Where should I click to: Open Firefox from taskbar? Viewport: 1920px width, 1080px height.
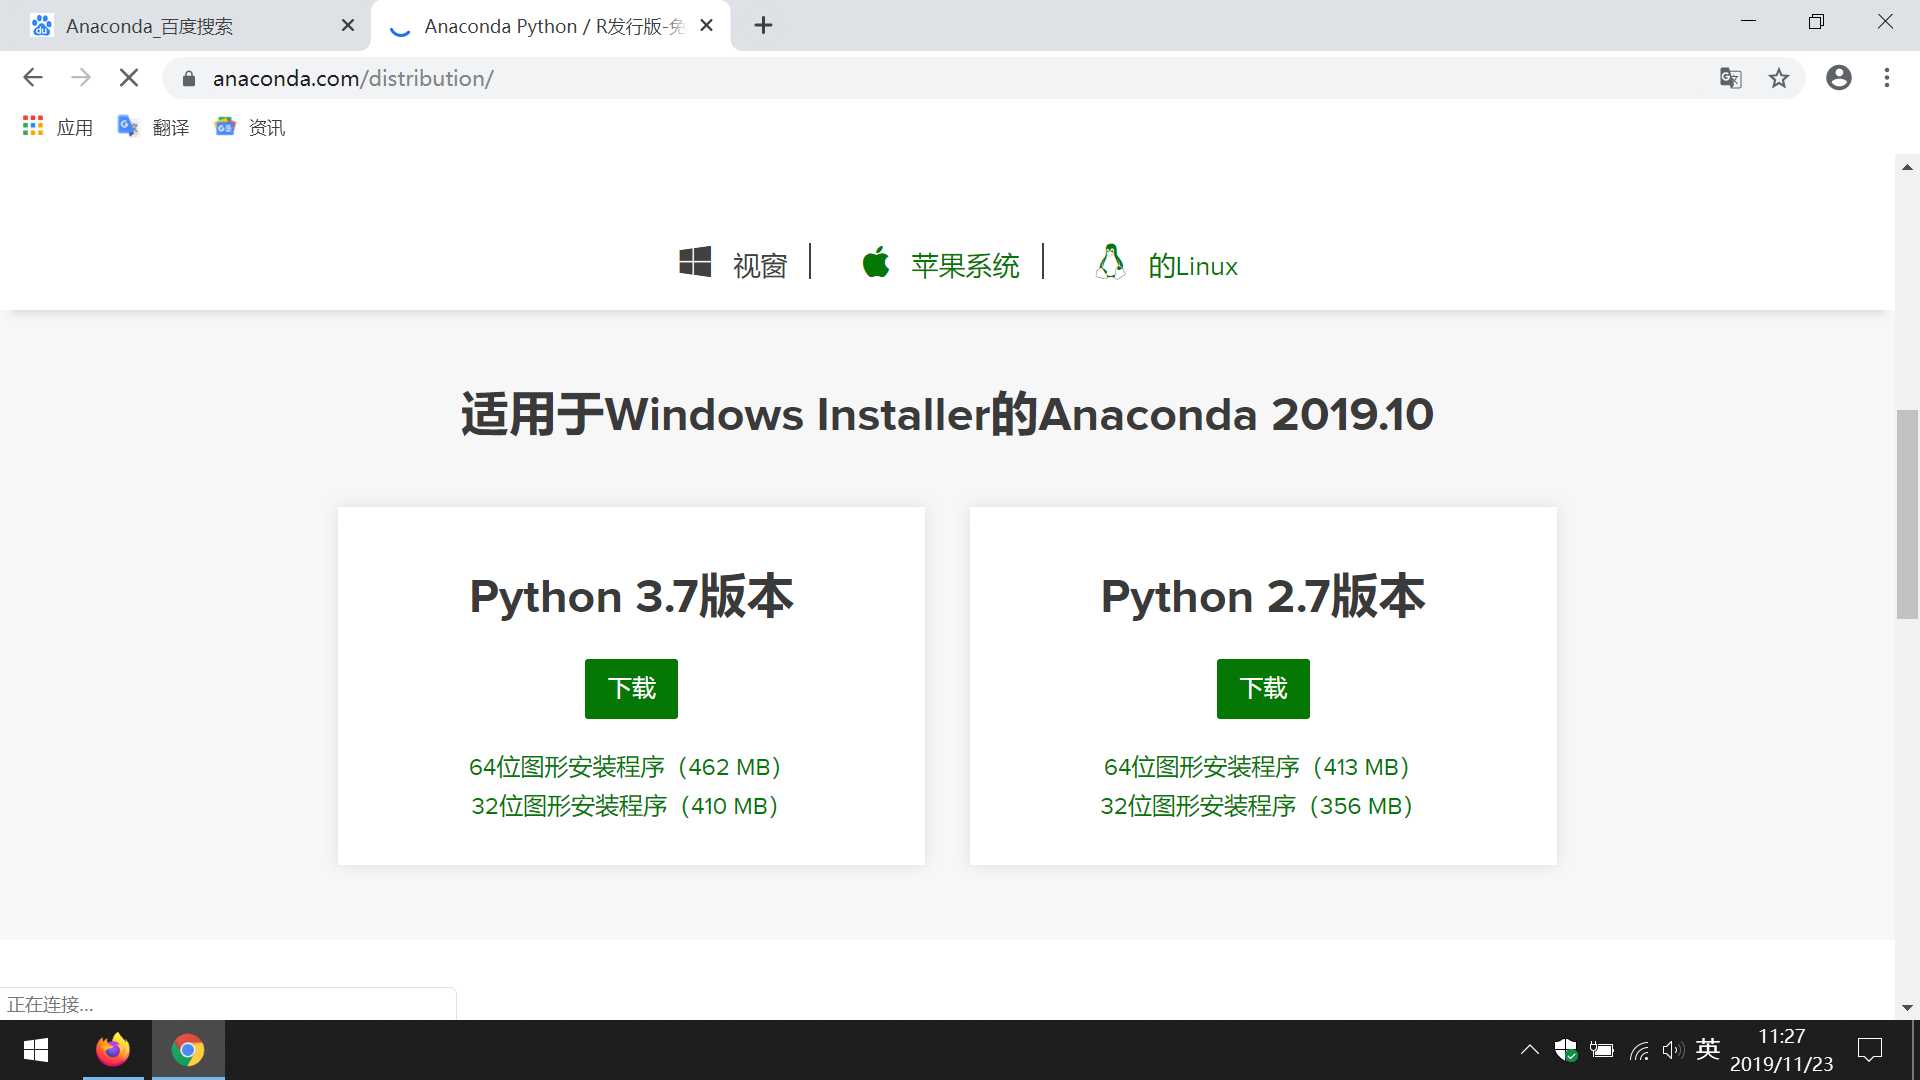click(x=113, y=1050)
